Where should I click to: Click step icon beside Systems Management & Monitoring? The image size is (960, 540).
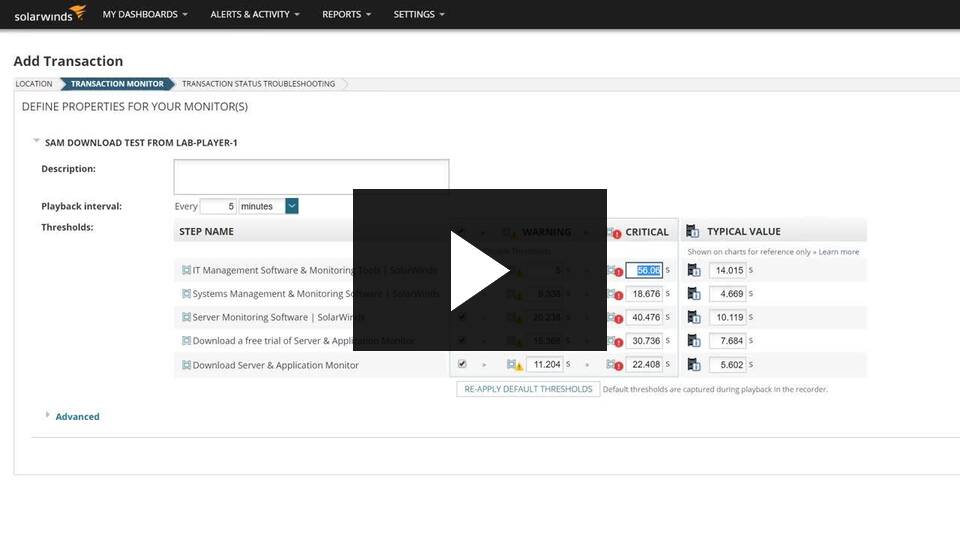tap(186, 294)
